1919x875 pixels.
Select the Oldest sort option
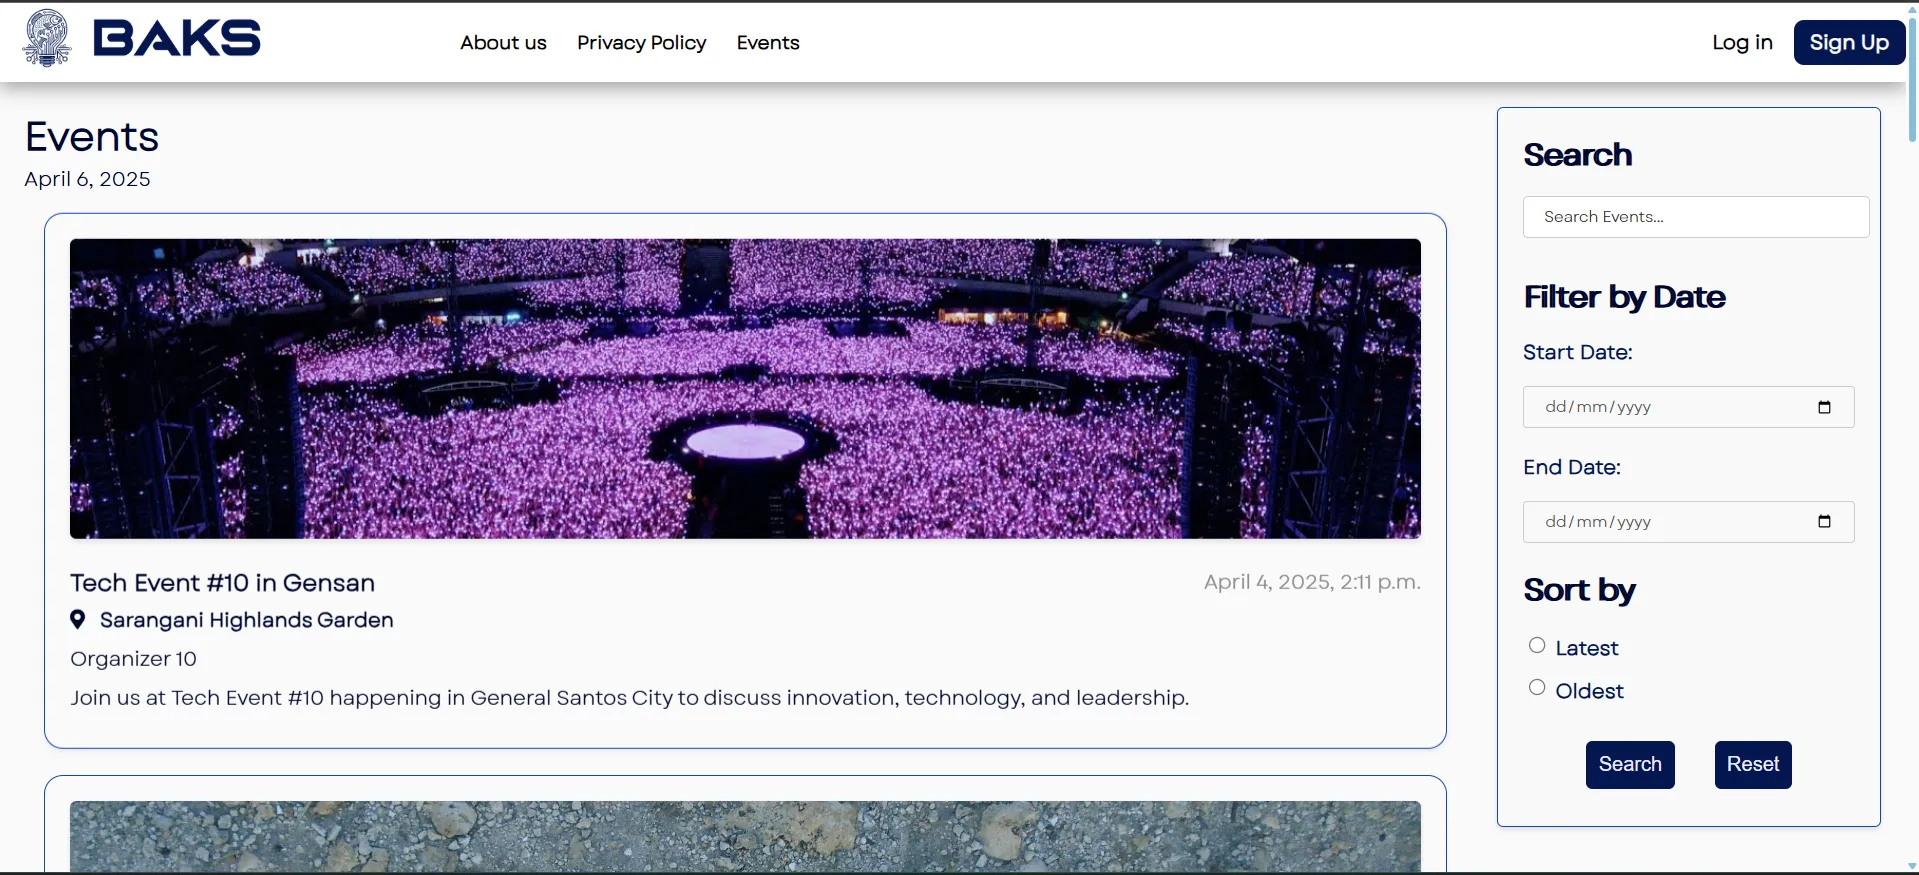[x=1537, y=688]
